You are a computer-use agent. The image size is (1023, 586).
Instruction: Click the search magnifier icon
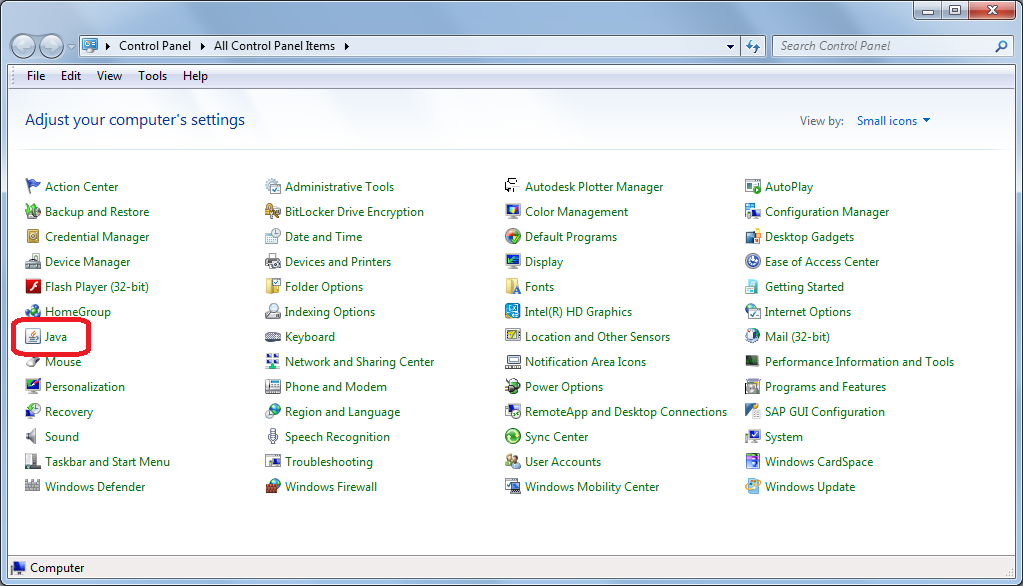pos(1001,46)
